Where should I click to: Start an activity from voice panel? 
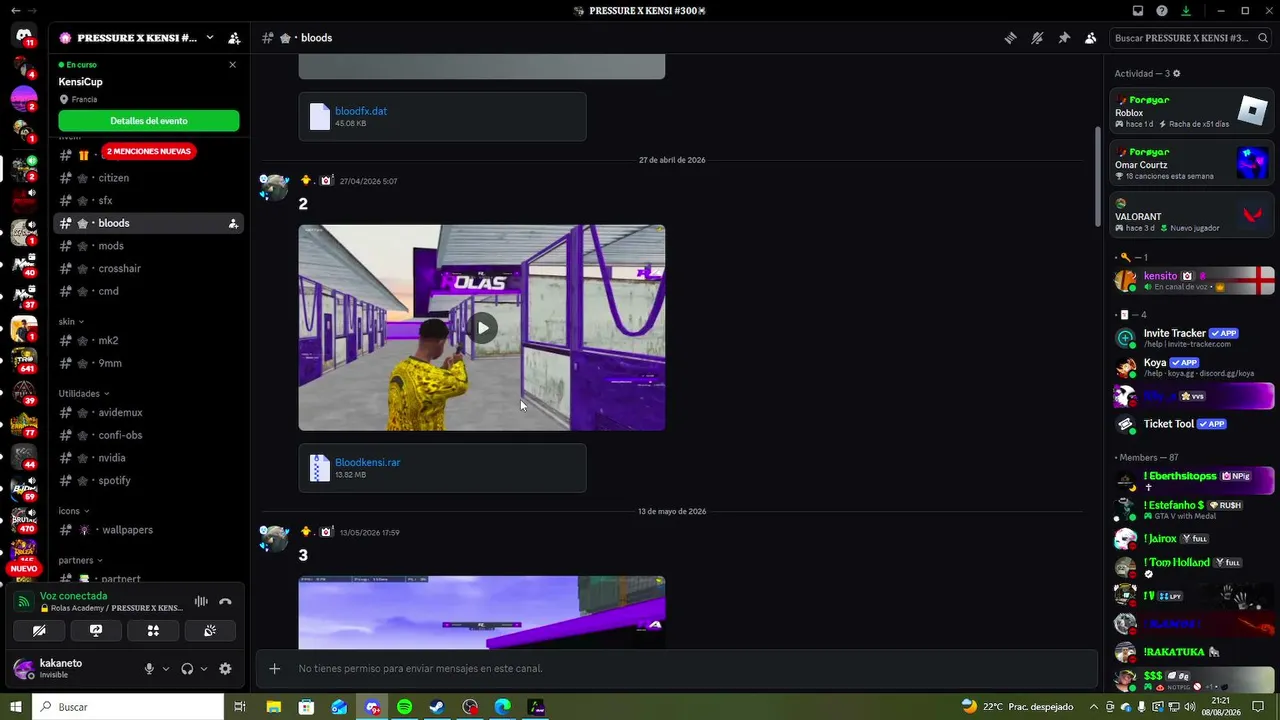[153, 631]
